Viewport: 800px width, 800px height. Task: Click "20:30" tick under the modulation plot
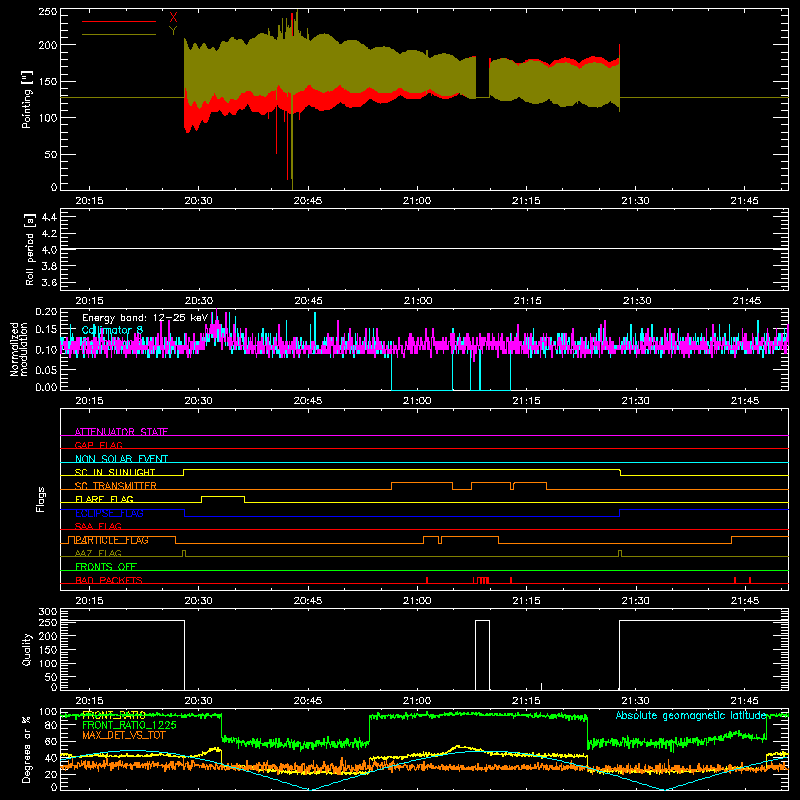tap(198, 401)
